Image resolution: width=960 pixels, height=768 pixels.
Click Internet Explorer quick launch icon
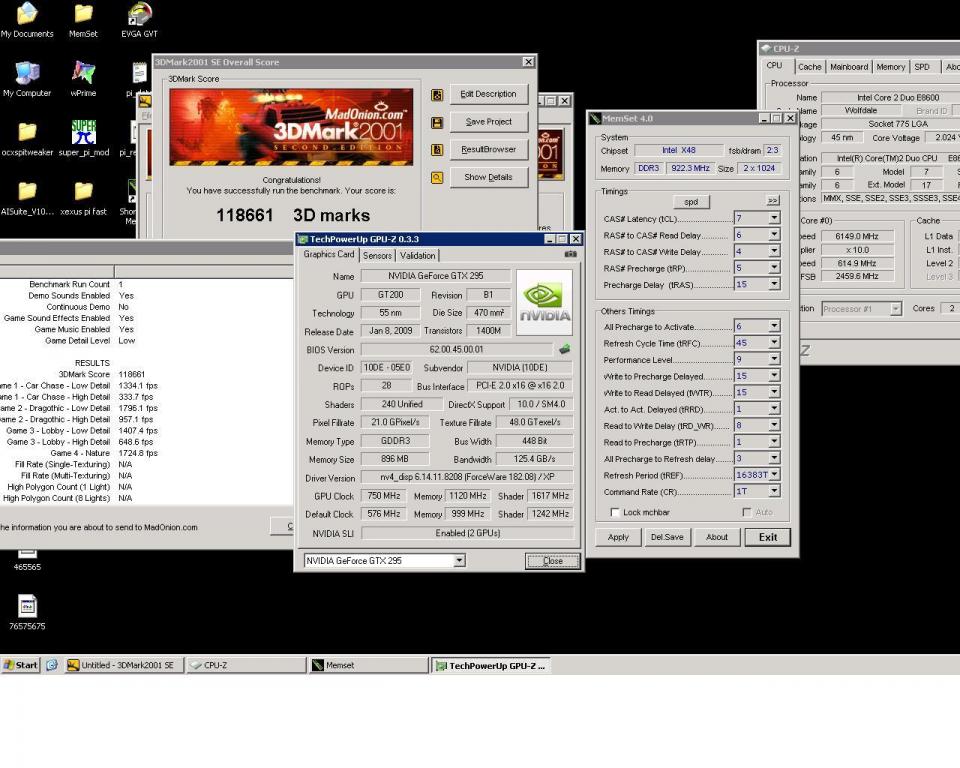click(52, 665)
